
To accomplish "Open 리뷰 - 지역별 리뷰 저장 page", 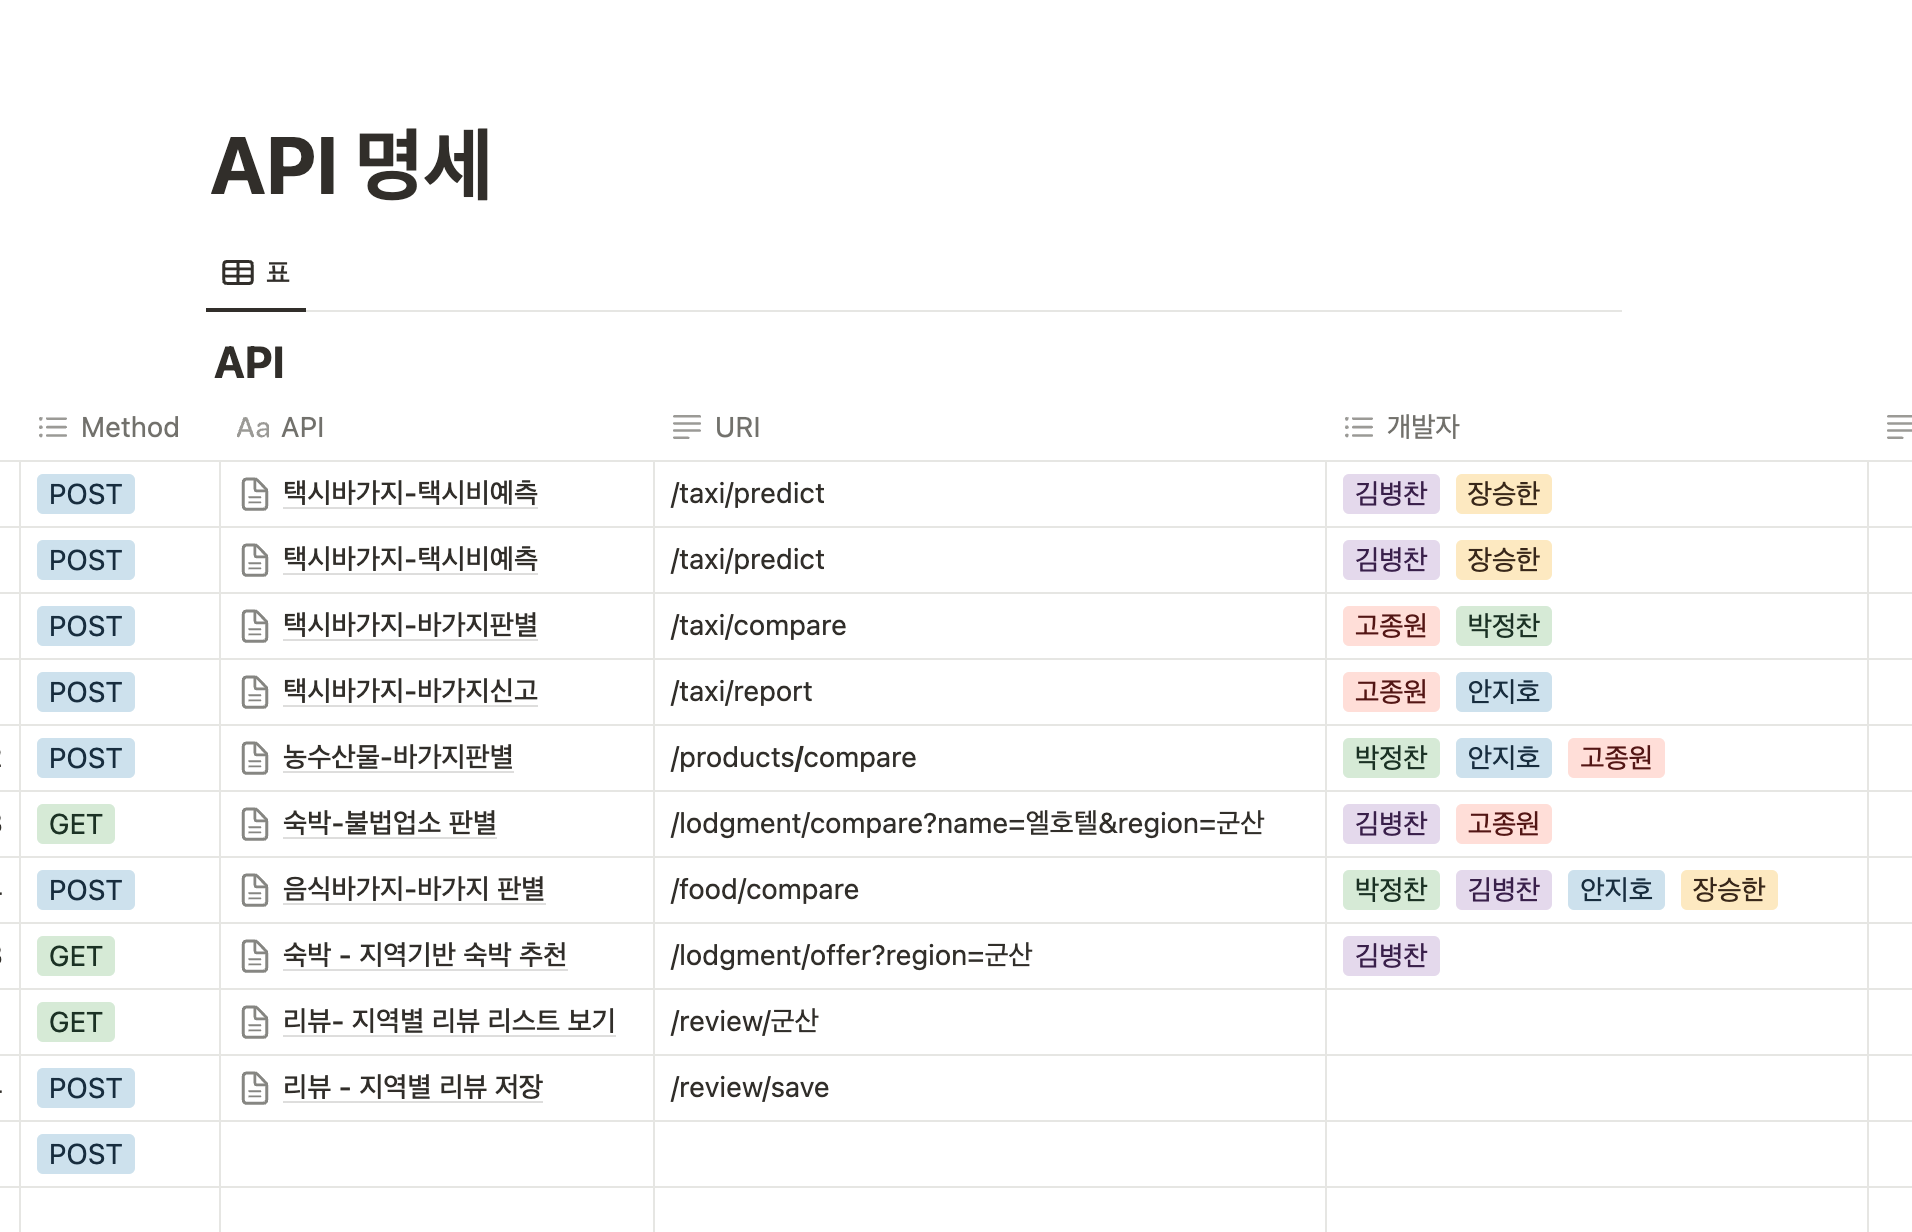I will [413, 1087].
